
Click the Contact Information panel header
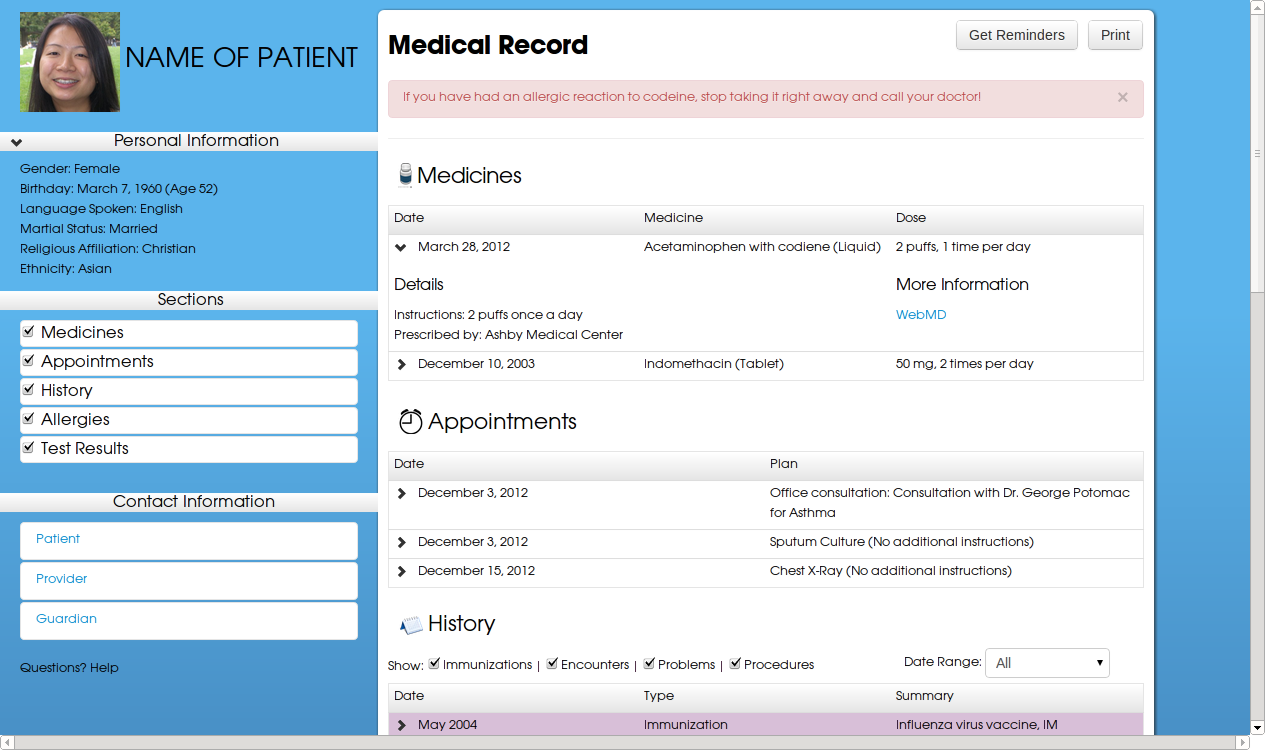(x=189, y=502)
